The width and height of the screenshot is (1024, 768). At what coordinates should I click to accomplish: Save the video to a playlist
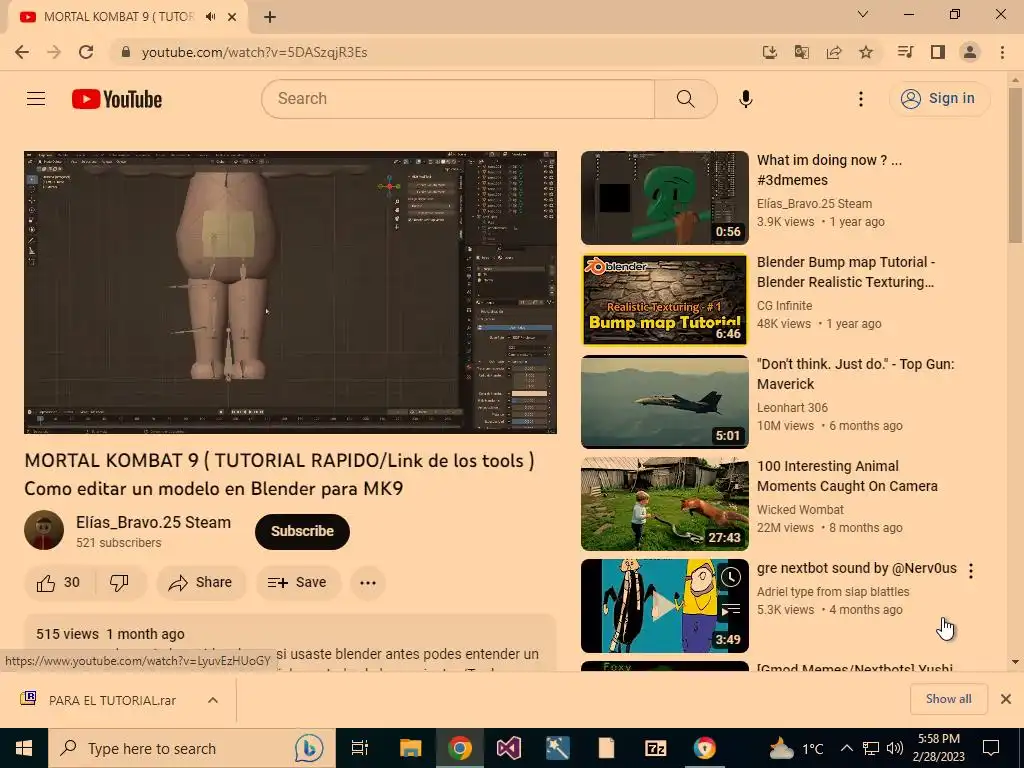297,583
